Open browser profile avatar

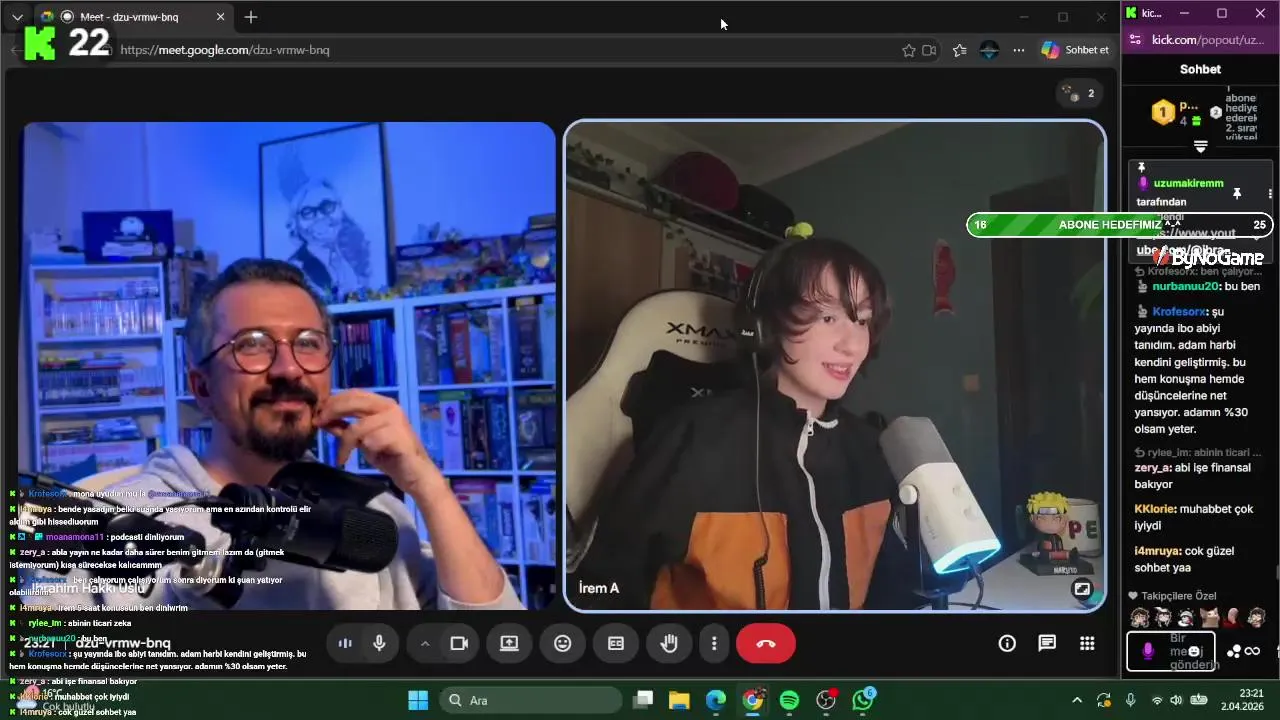[989, 50]
